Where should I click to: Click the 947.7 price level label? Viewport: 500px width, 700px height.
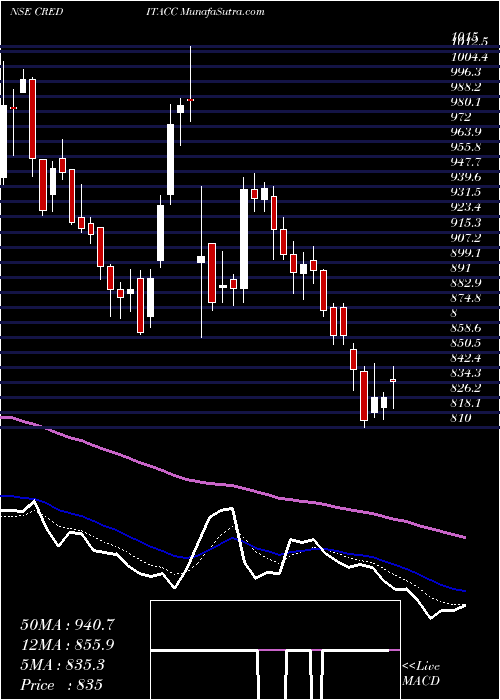pyautogui.click(x=468, y=162)
